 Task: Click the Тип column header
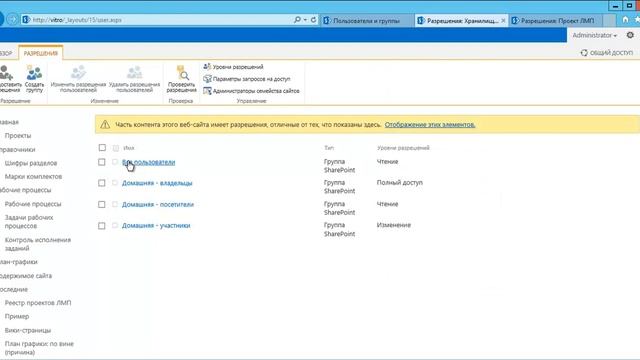tap(329, 148)
